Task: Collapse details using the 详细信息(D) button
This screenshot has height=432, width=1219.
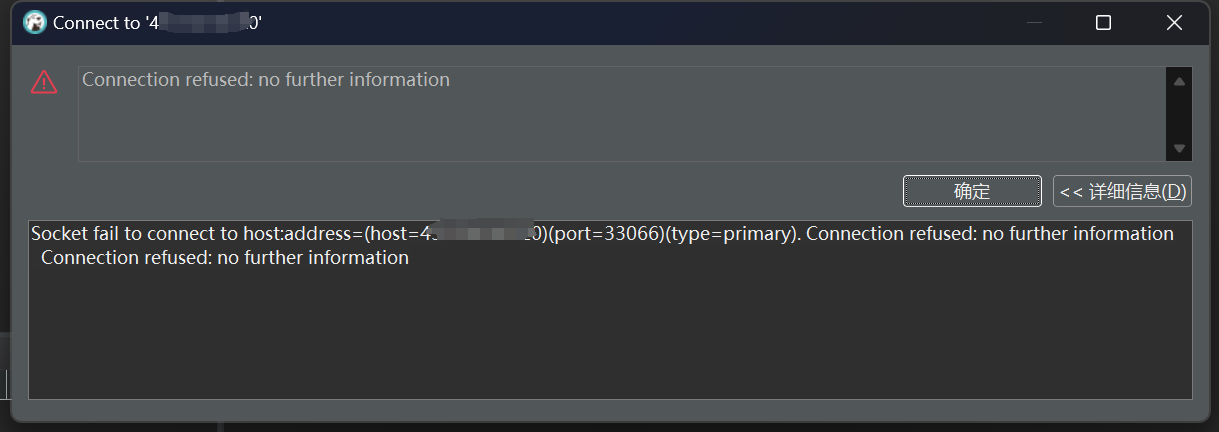Action: point(1122,191)
